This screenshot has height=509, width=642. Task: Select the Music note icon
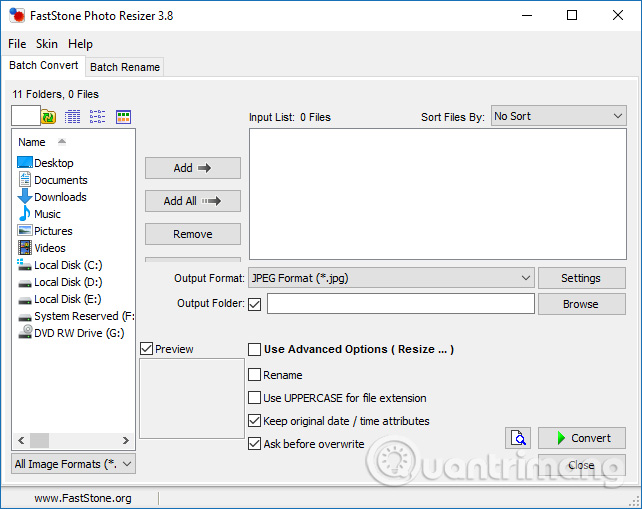pos(25,213)
